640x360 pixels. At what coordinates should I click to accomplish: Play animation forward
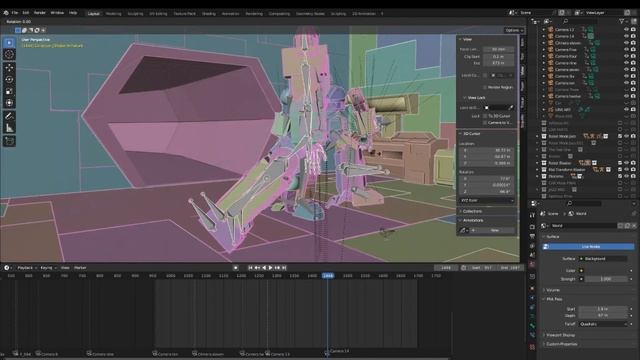[270, 268]
